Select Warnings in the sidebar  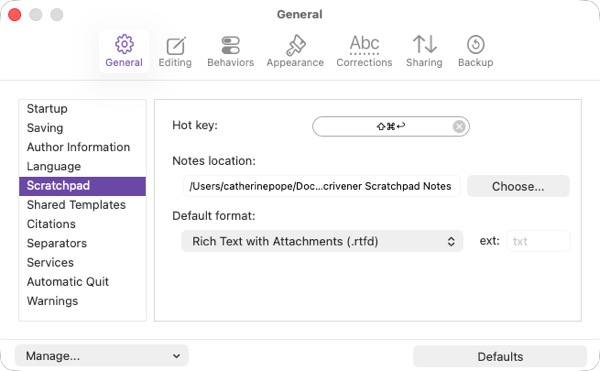pyautogui.click(x=82, y=301)
